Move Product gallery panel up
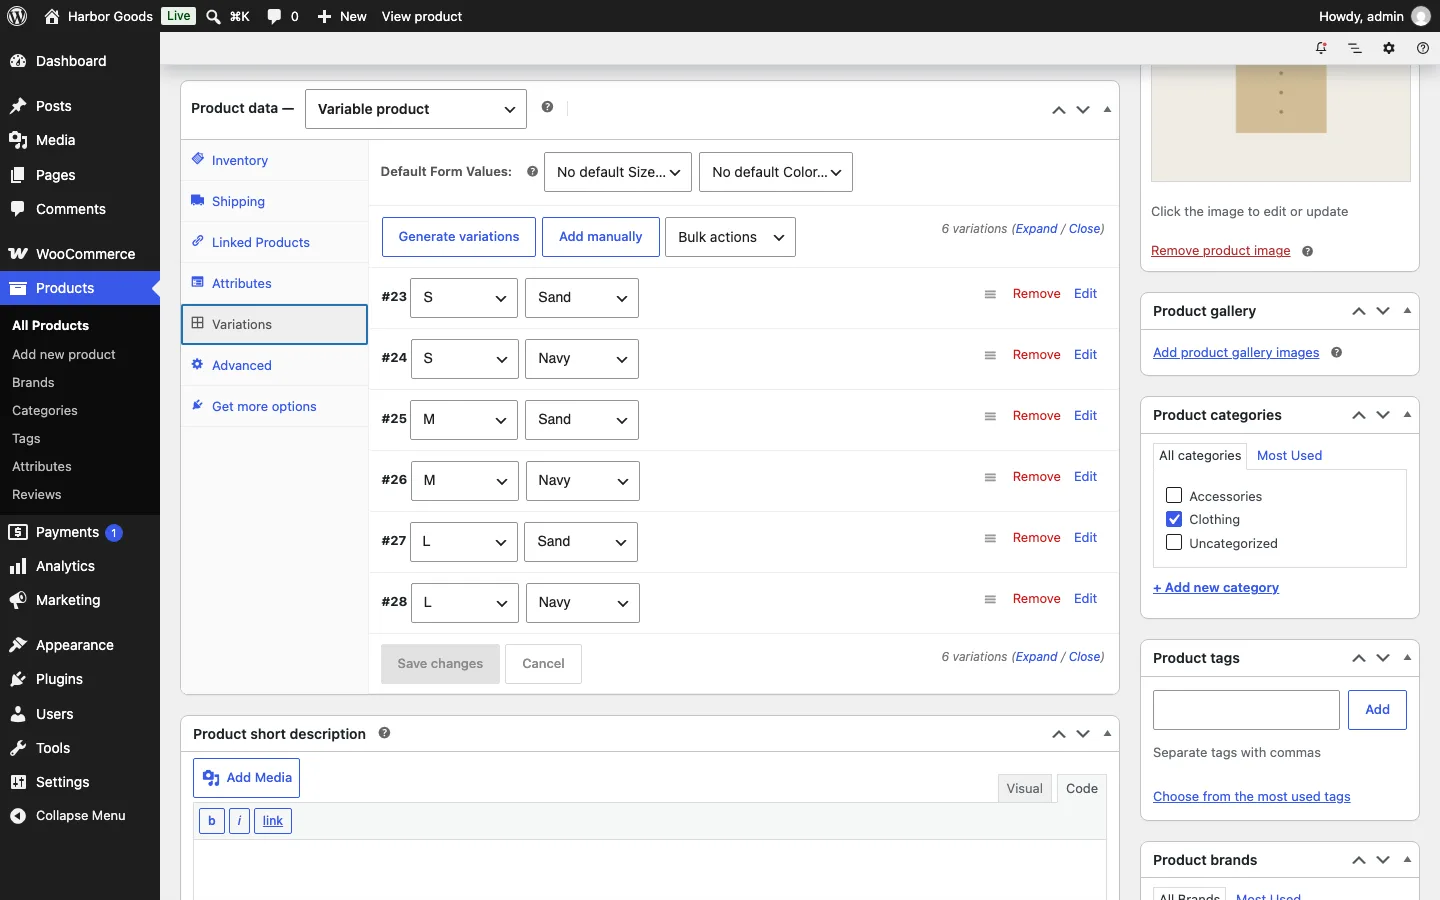Image resolution: width=1440 pixels, height=900 pixels. coord(1359,311)
